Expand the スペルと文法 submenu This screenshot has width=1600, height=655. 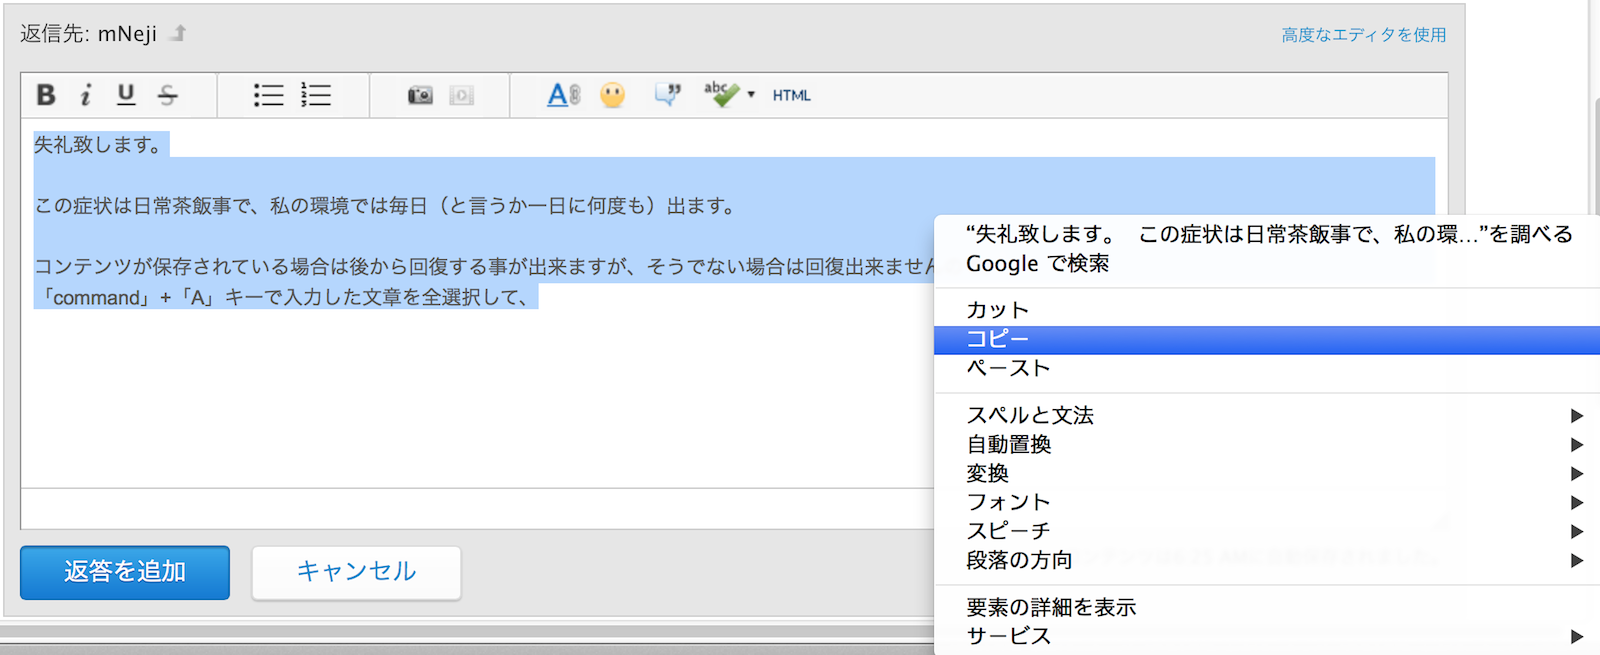pyautogui.click(x=1266, y=415)
